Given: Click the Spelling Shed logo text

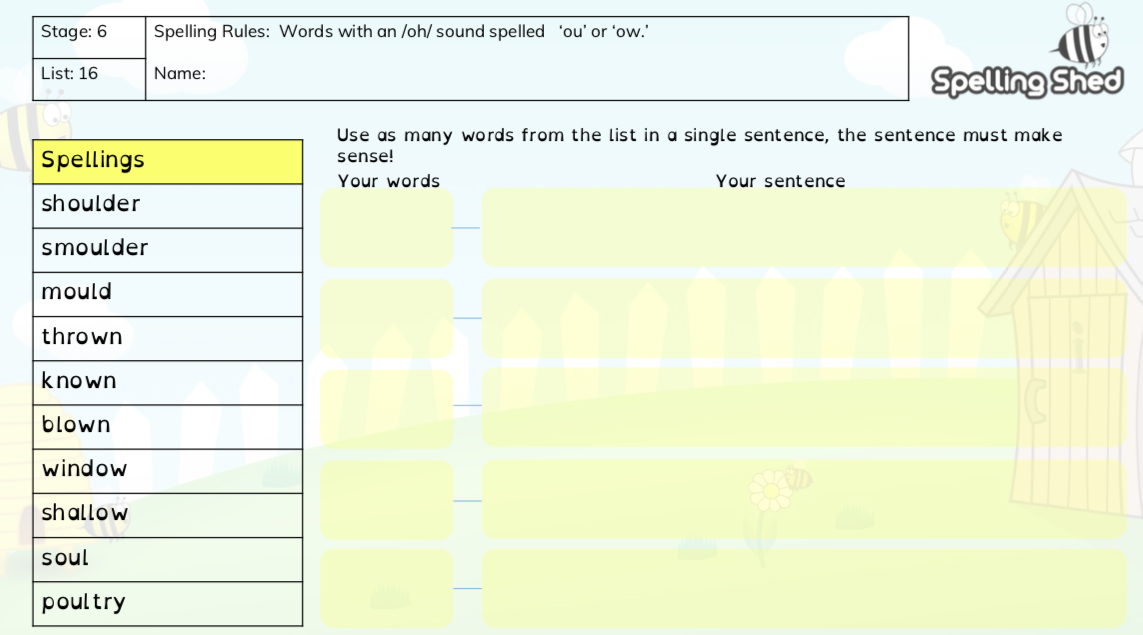Looking at the screenshot, I should pyautogui.click(x=1027, y=82).
